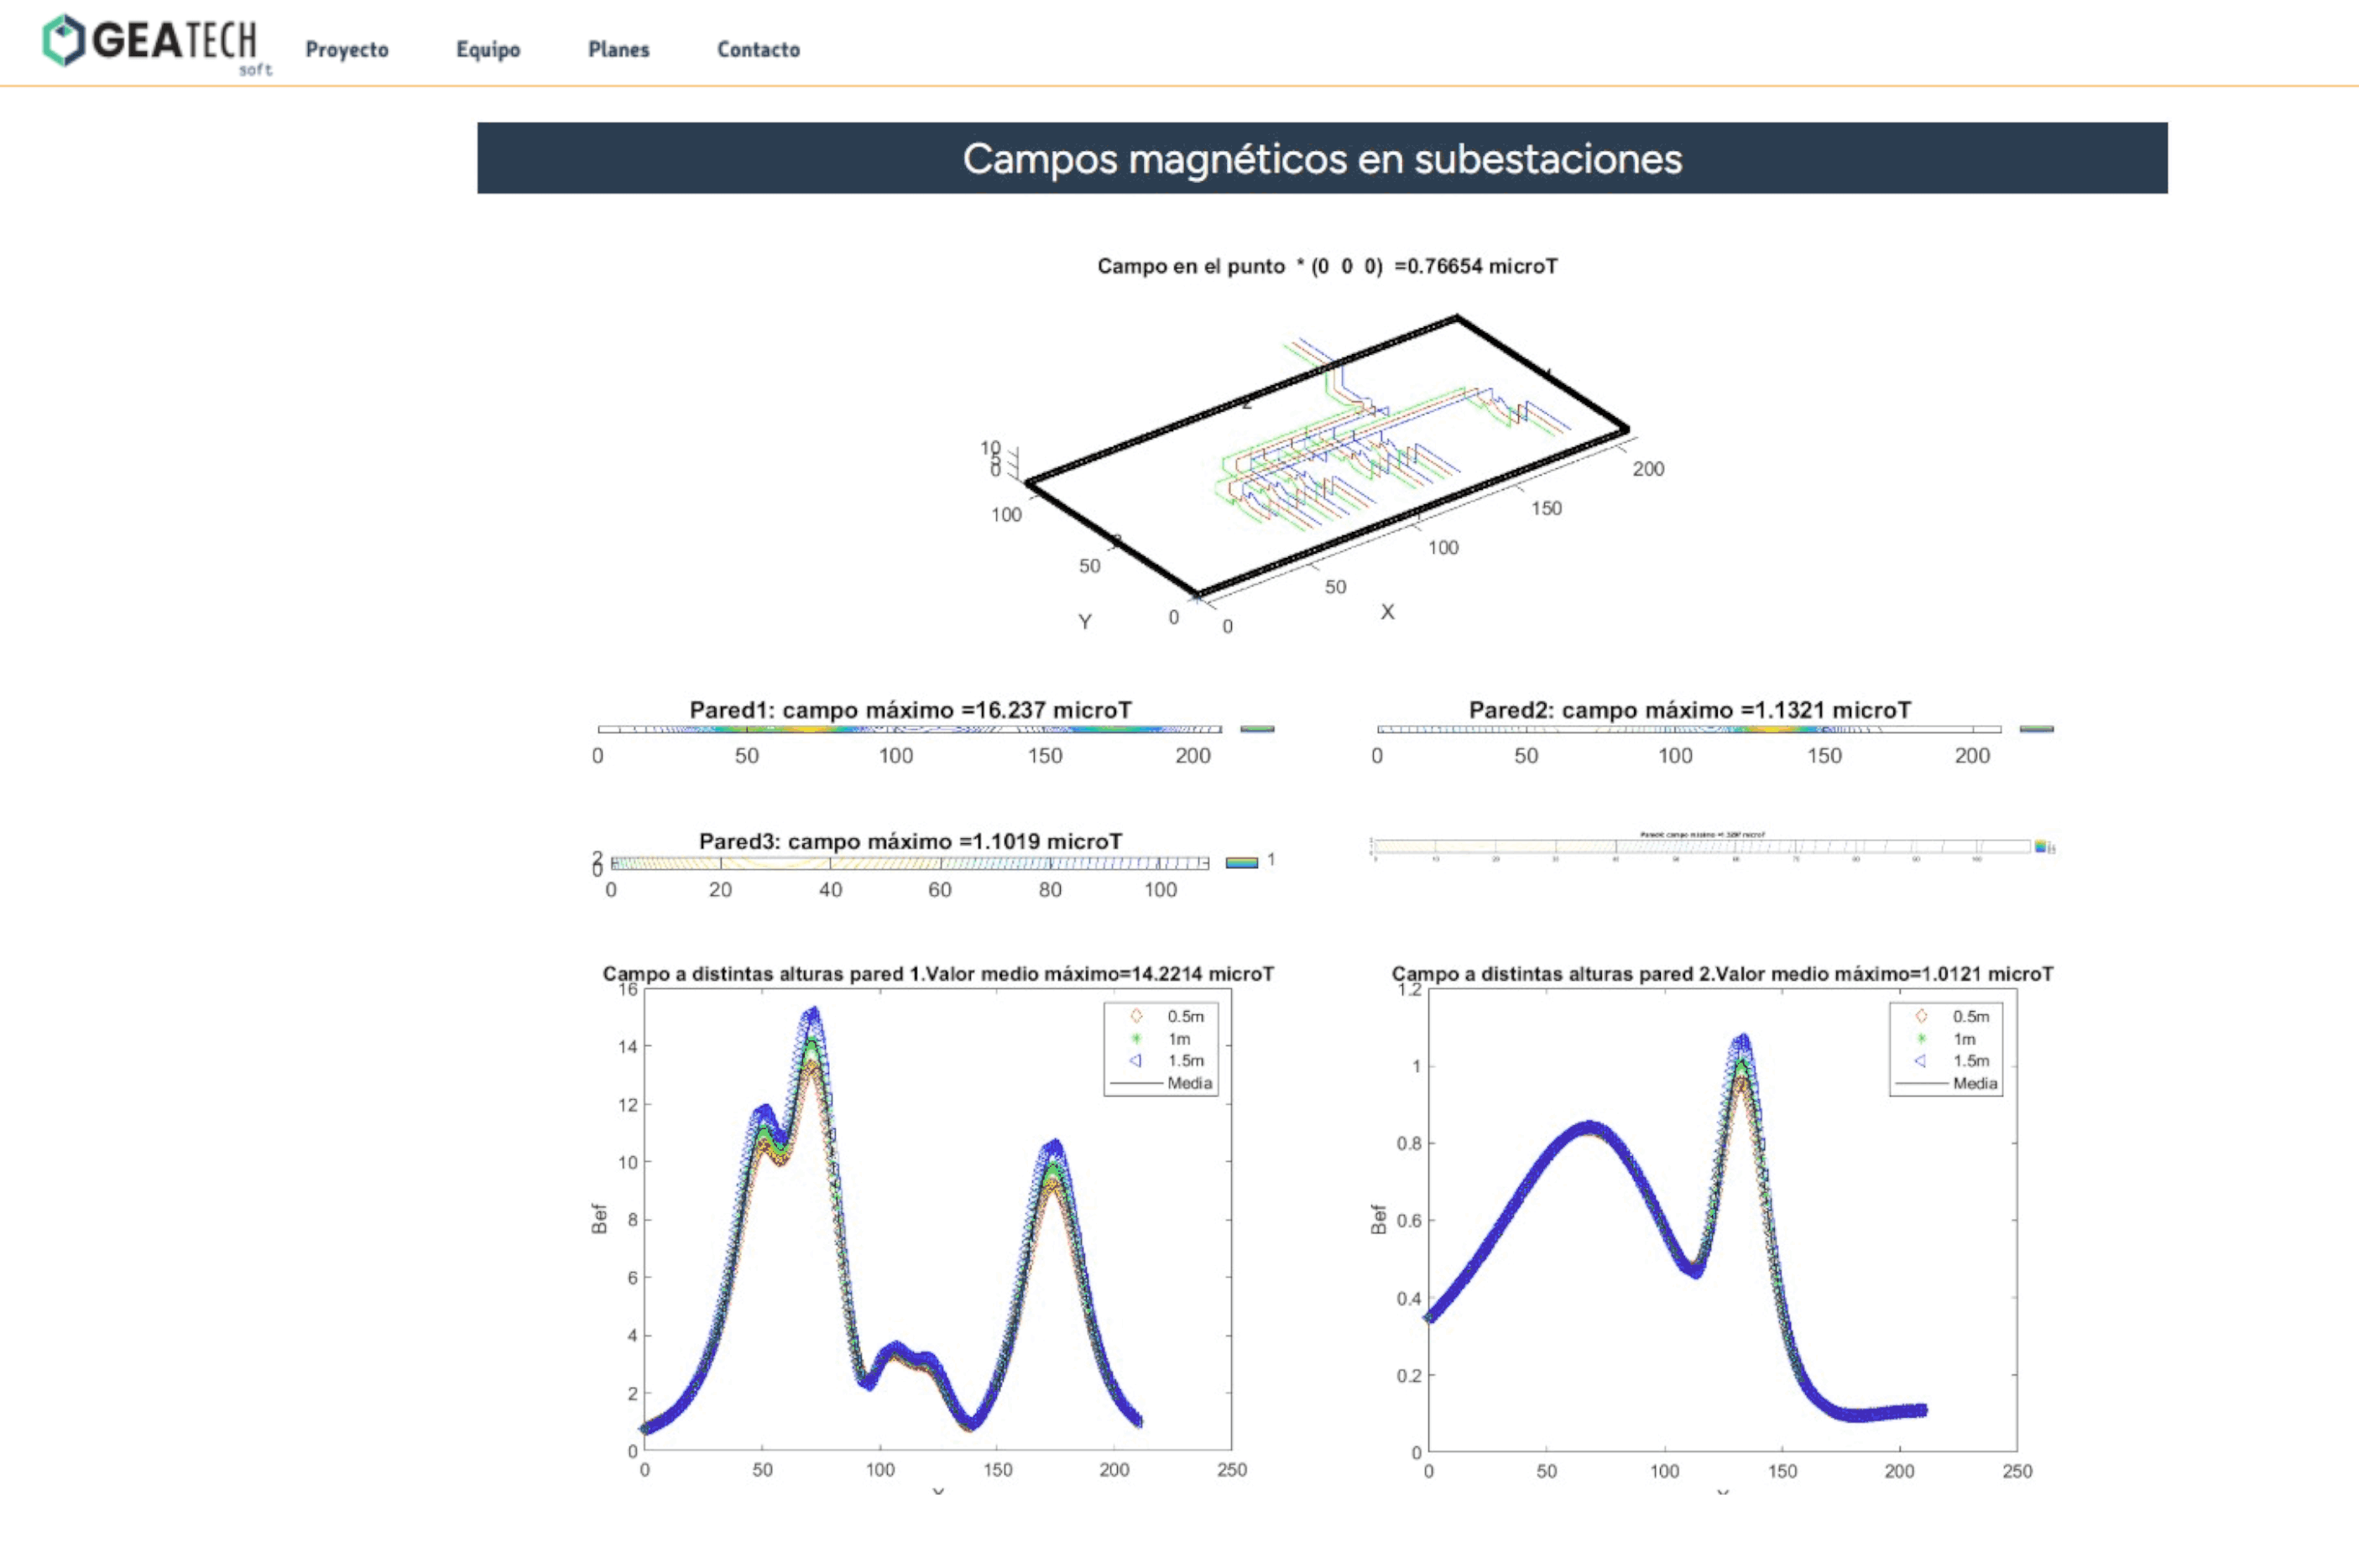The height and width of the screenshot is (1568, 2359).
Task: Click the 1m asterisk marker in pared 2 legend
Action: point(1921,1039)
